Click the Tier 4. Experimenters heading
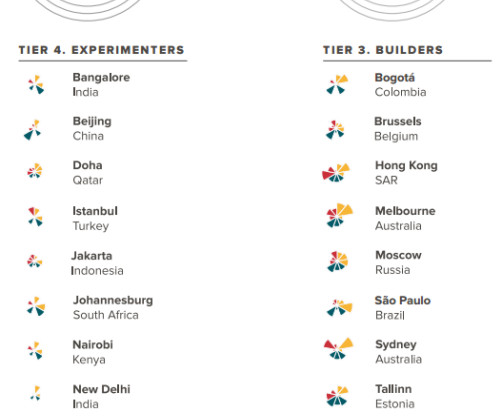Viewport: 500px width, 416px height. [101, 50]
